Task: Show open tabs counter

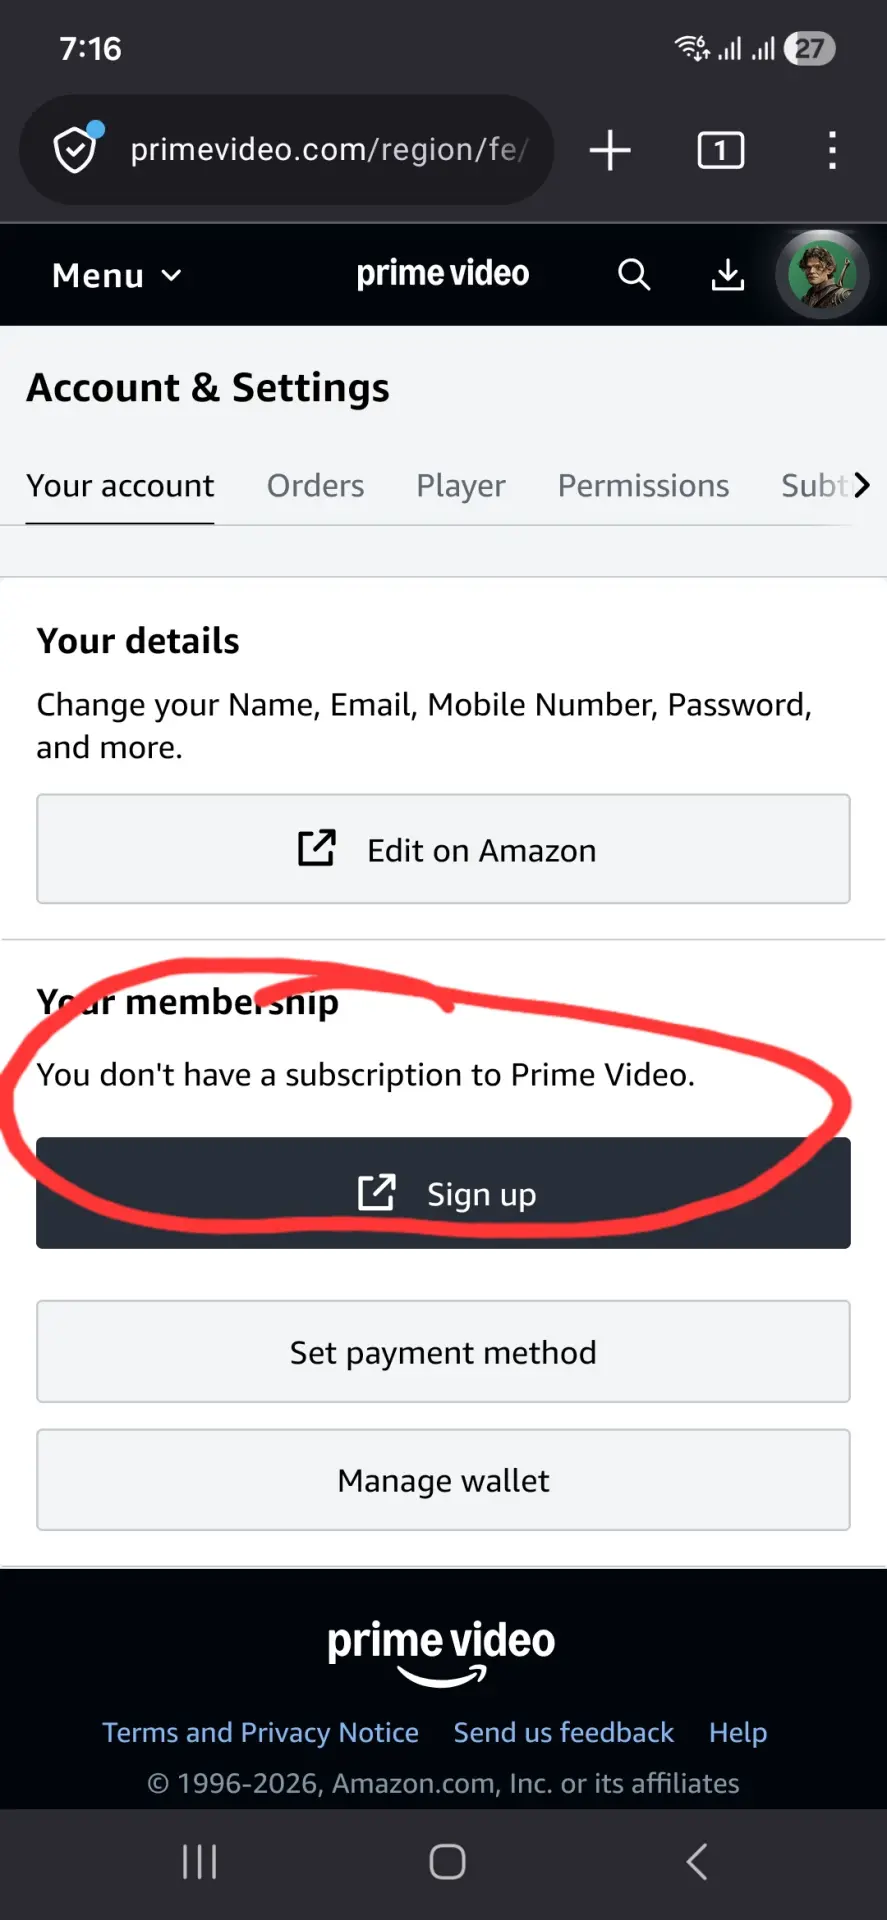Action: point(720,151)
